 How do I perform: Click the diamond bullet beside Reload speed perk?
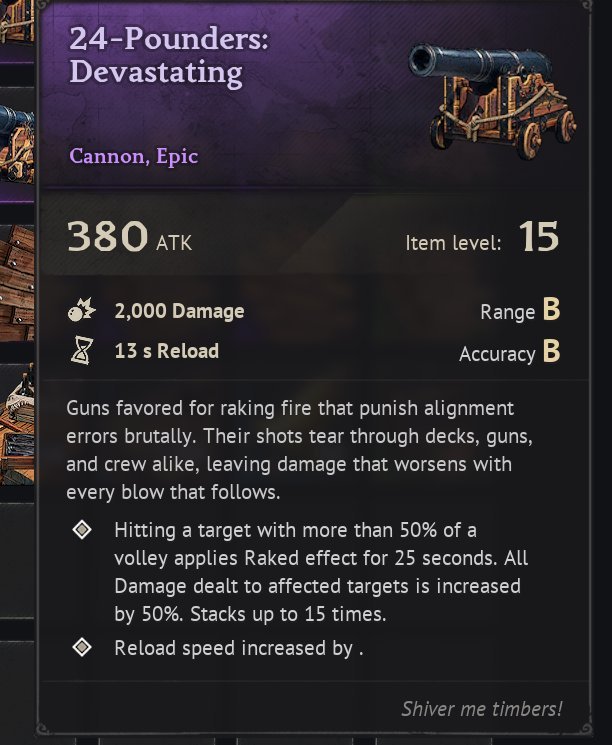pos(83,648)
